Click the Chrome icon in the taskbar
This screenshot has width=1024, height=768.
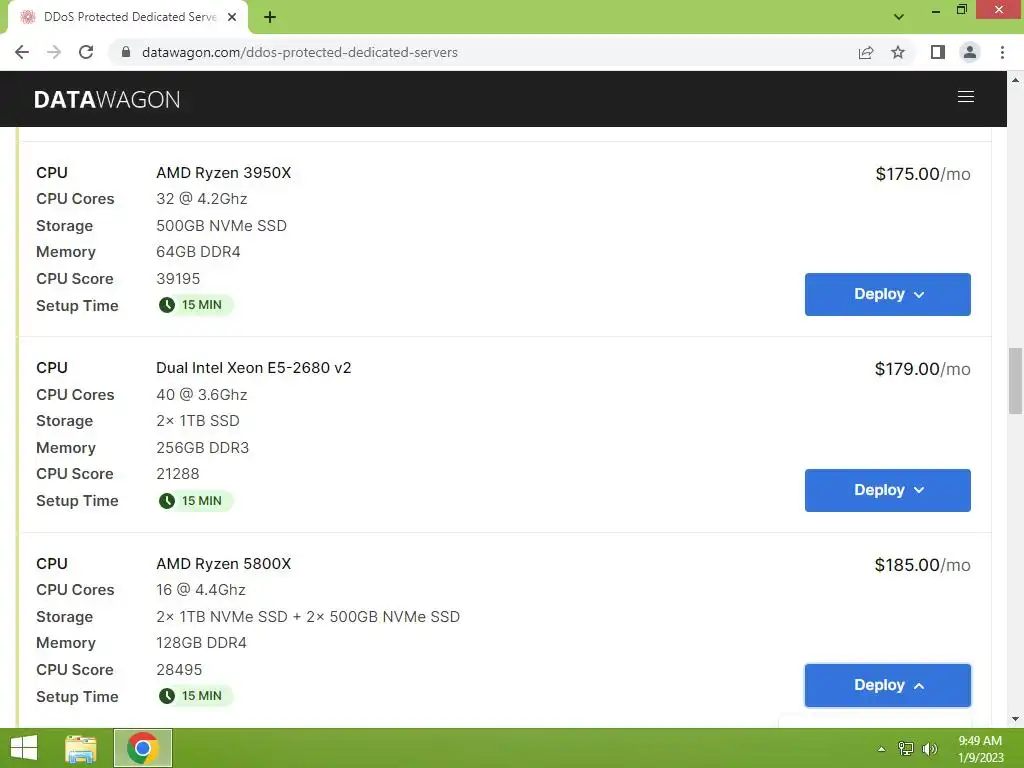(143, 748)
